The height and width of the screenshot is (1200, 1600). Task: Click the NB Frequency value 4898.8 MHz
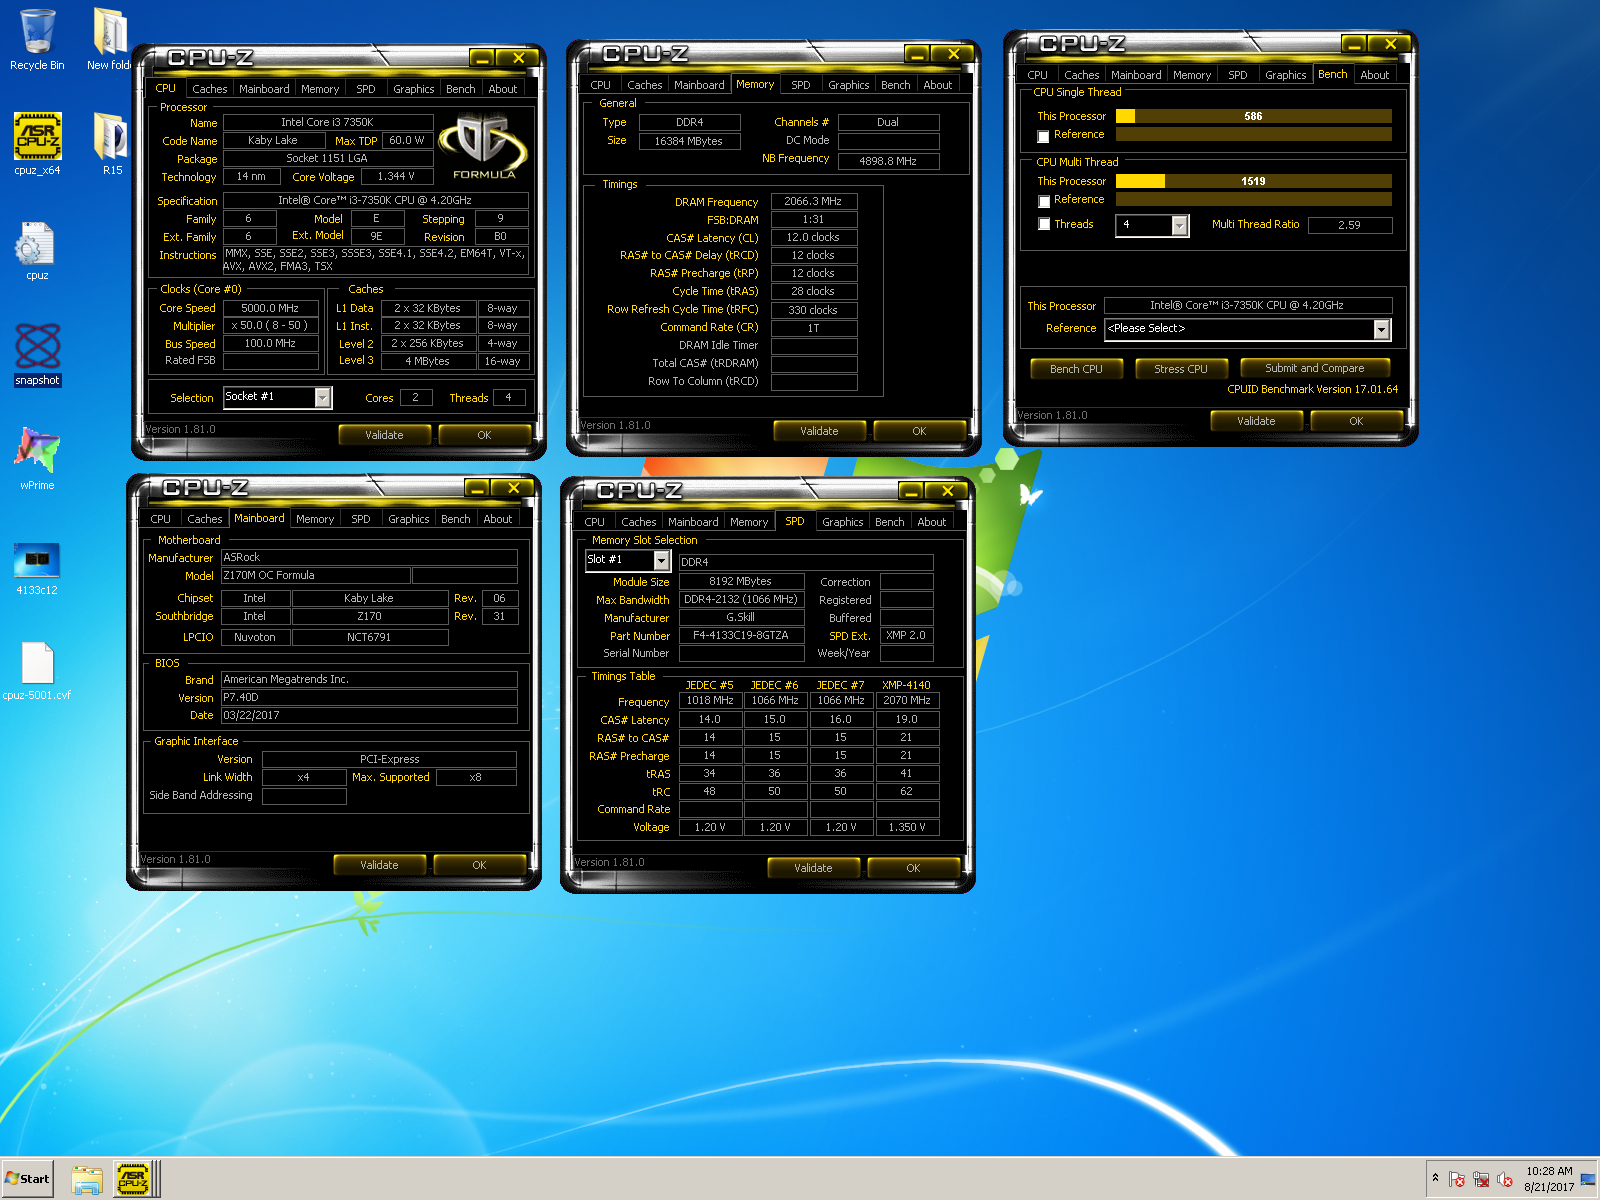[888, 161]
